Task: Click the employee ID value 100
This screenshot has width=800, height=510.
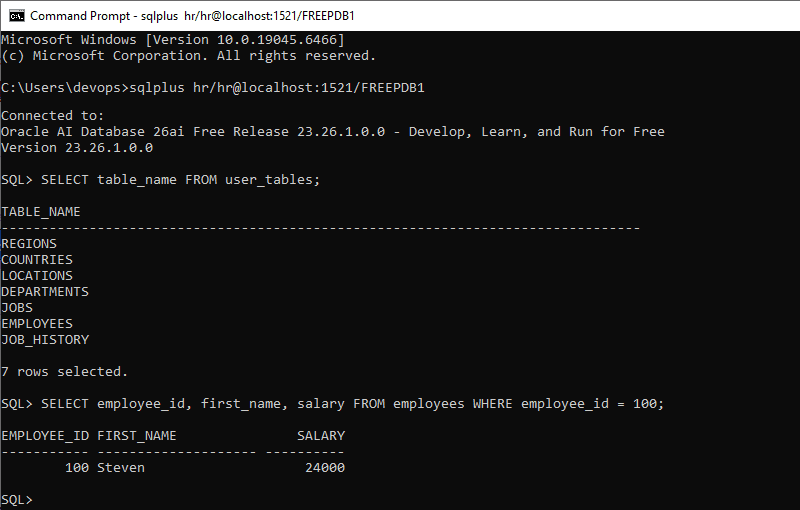Action: pos(77,467)
